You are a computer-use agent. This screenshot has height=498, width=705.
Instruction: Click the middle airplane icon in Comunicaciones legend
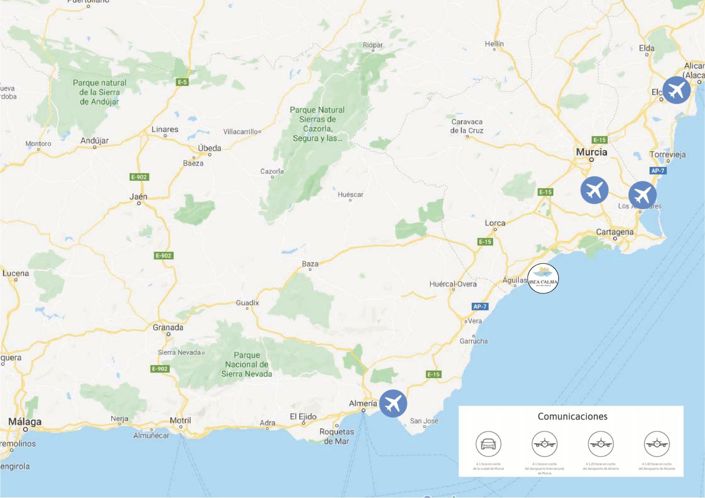601,444
